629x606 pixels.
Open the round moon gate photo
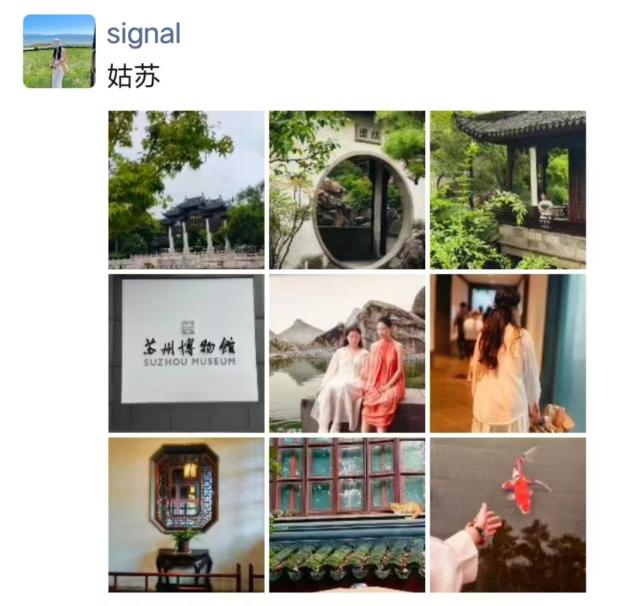coord(347,190)
